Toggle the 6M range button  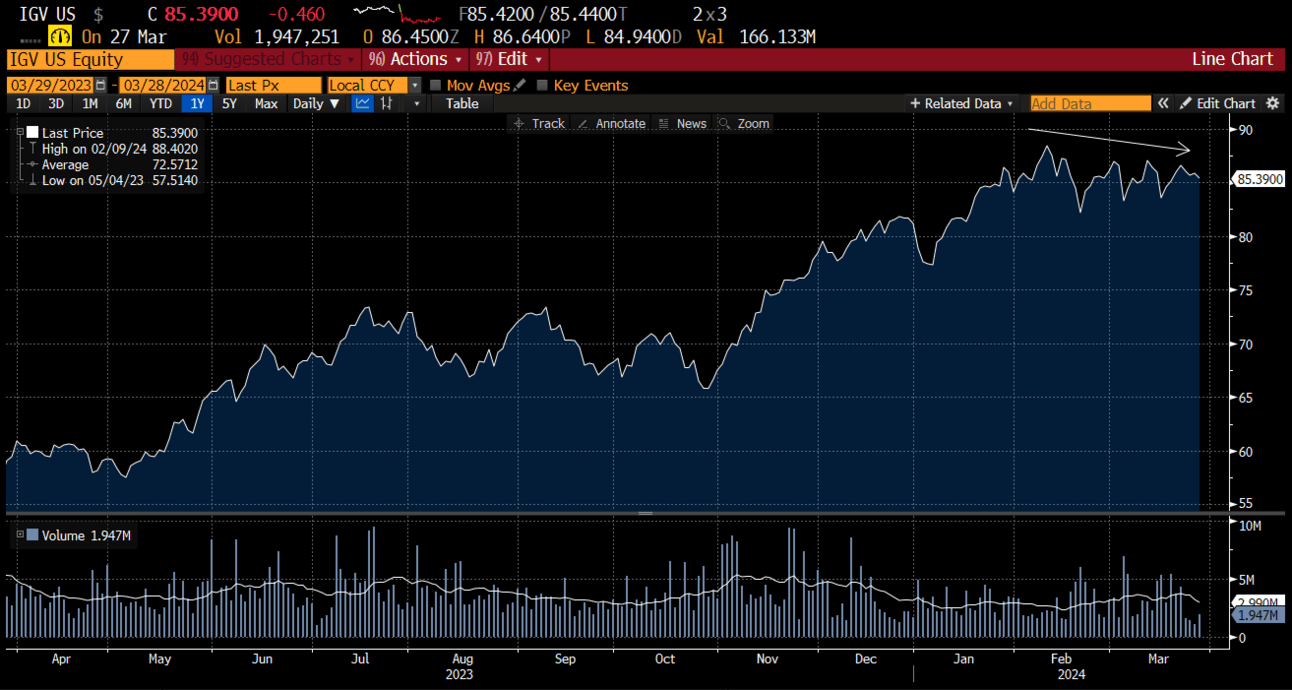(x=123, y=103)
